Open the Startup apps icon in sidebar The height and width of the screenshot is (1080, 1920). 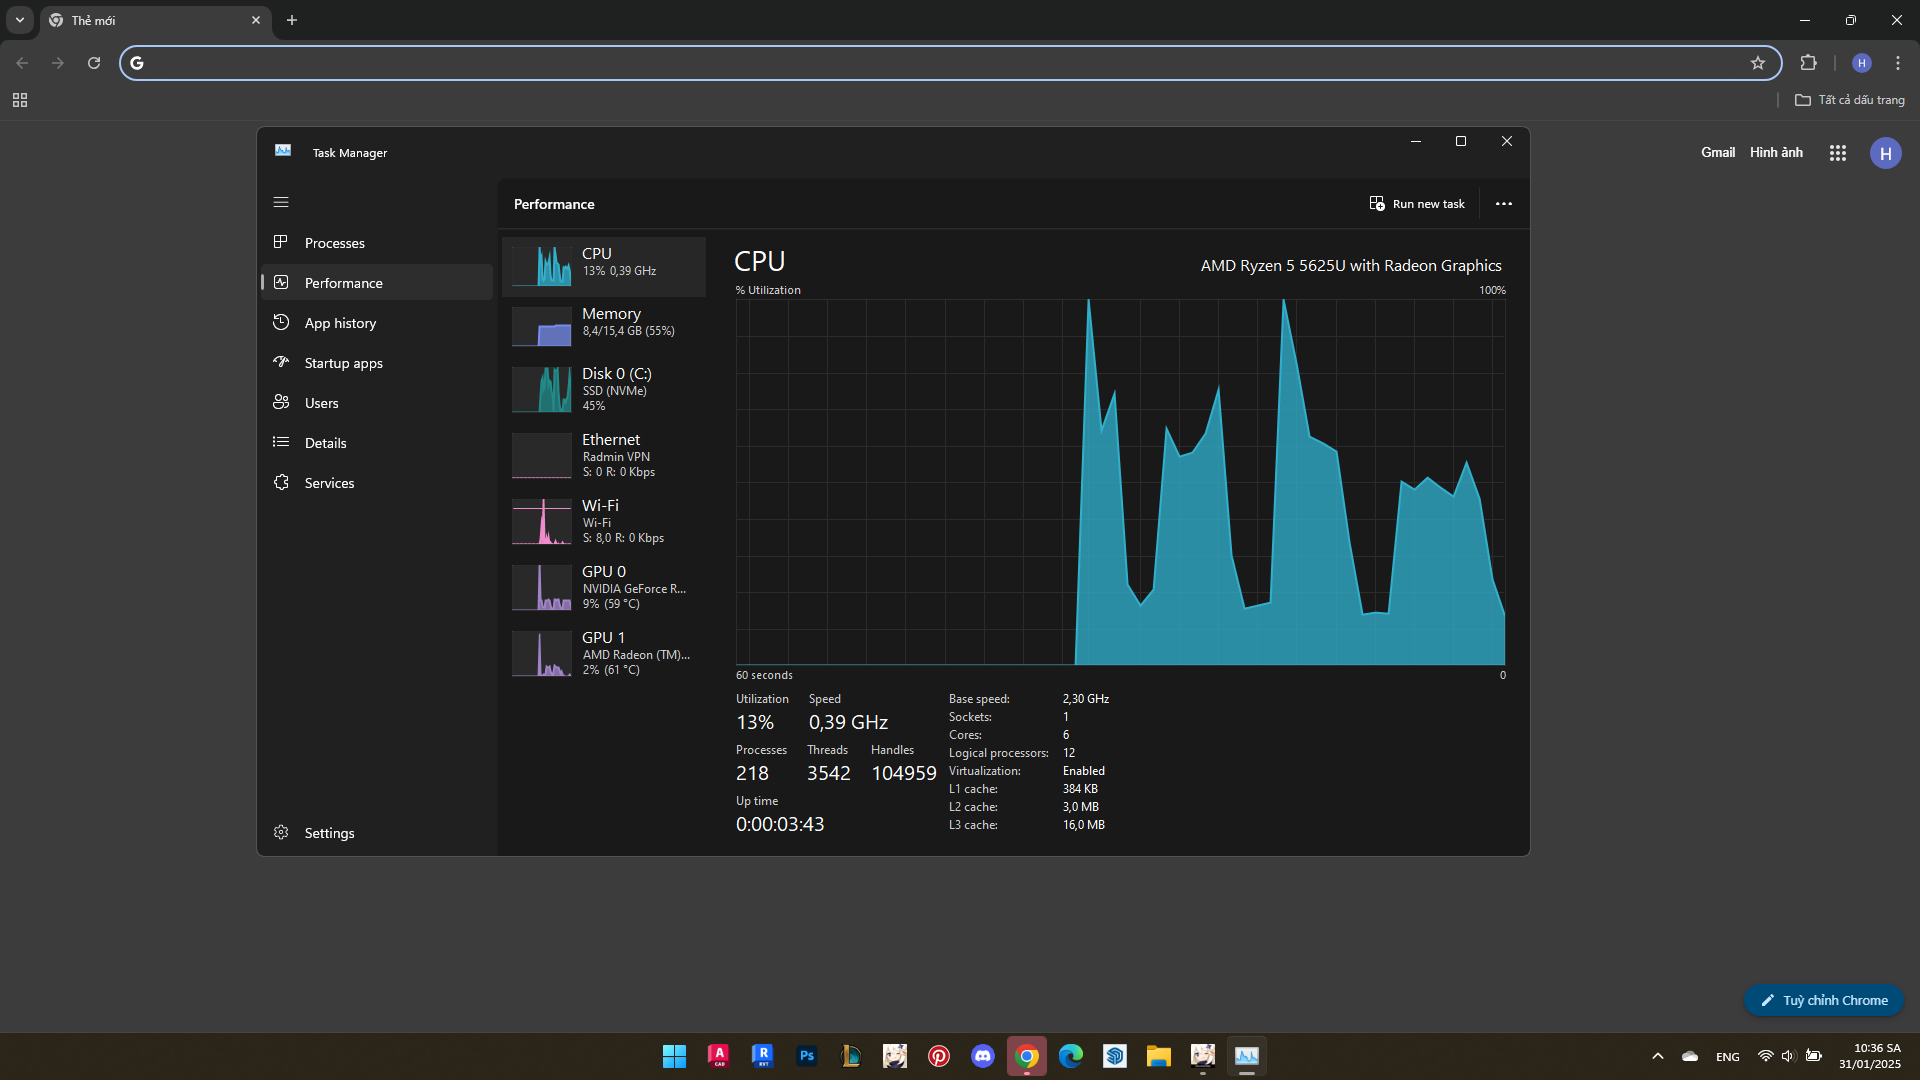coord(281,362)
